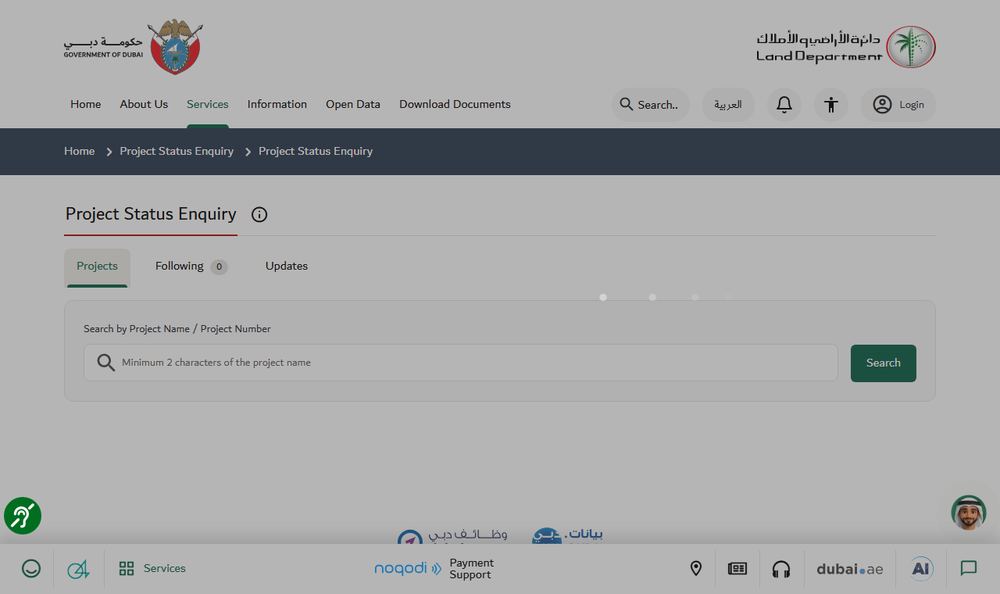Open the About Us menu

143,104
